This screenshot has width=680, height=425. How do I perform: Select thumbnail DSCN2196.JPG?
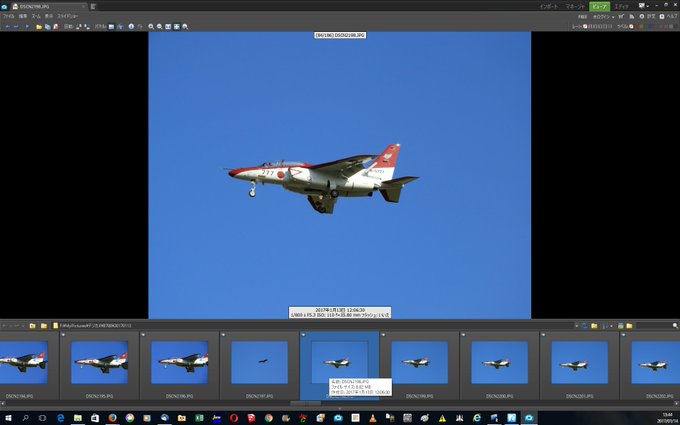point(180,365)
